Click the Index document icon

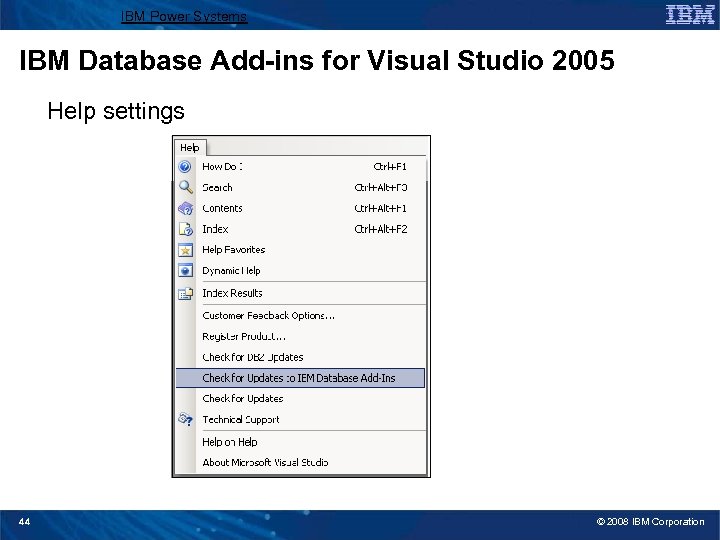click(186, 229)
